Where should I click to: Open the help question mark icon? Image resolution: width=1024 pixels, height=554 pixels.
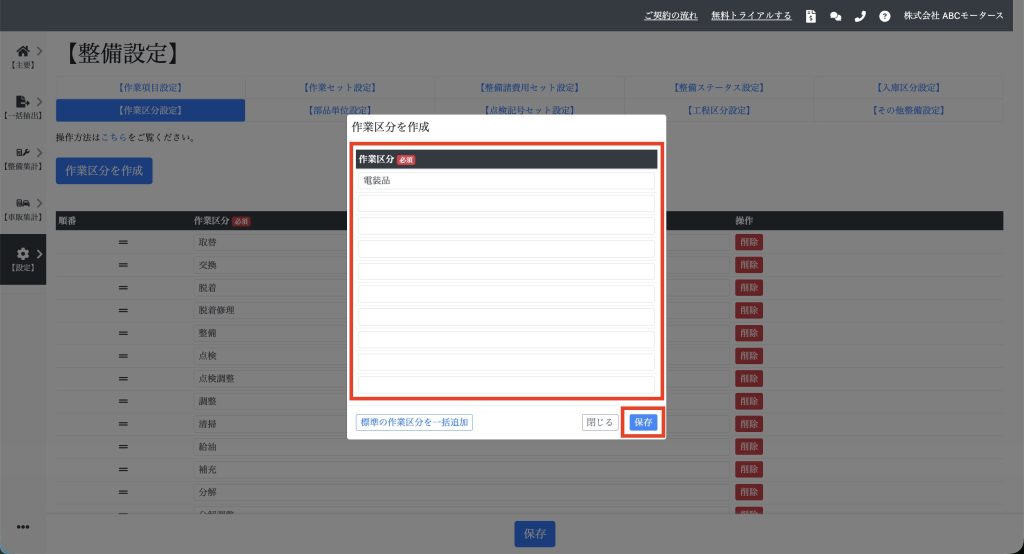pyautogui.click(x=884, y=16)
